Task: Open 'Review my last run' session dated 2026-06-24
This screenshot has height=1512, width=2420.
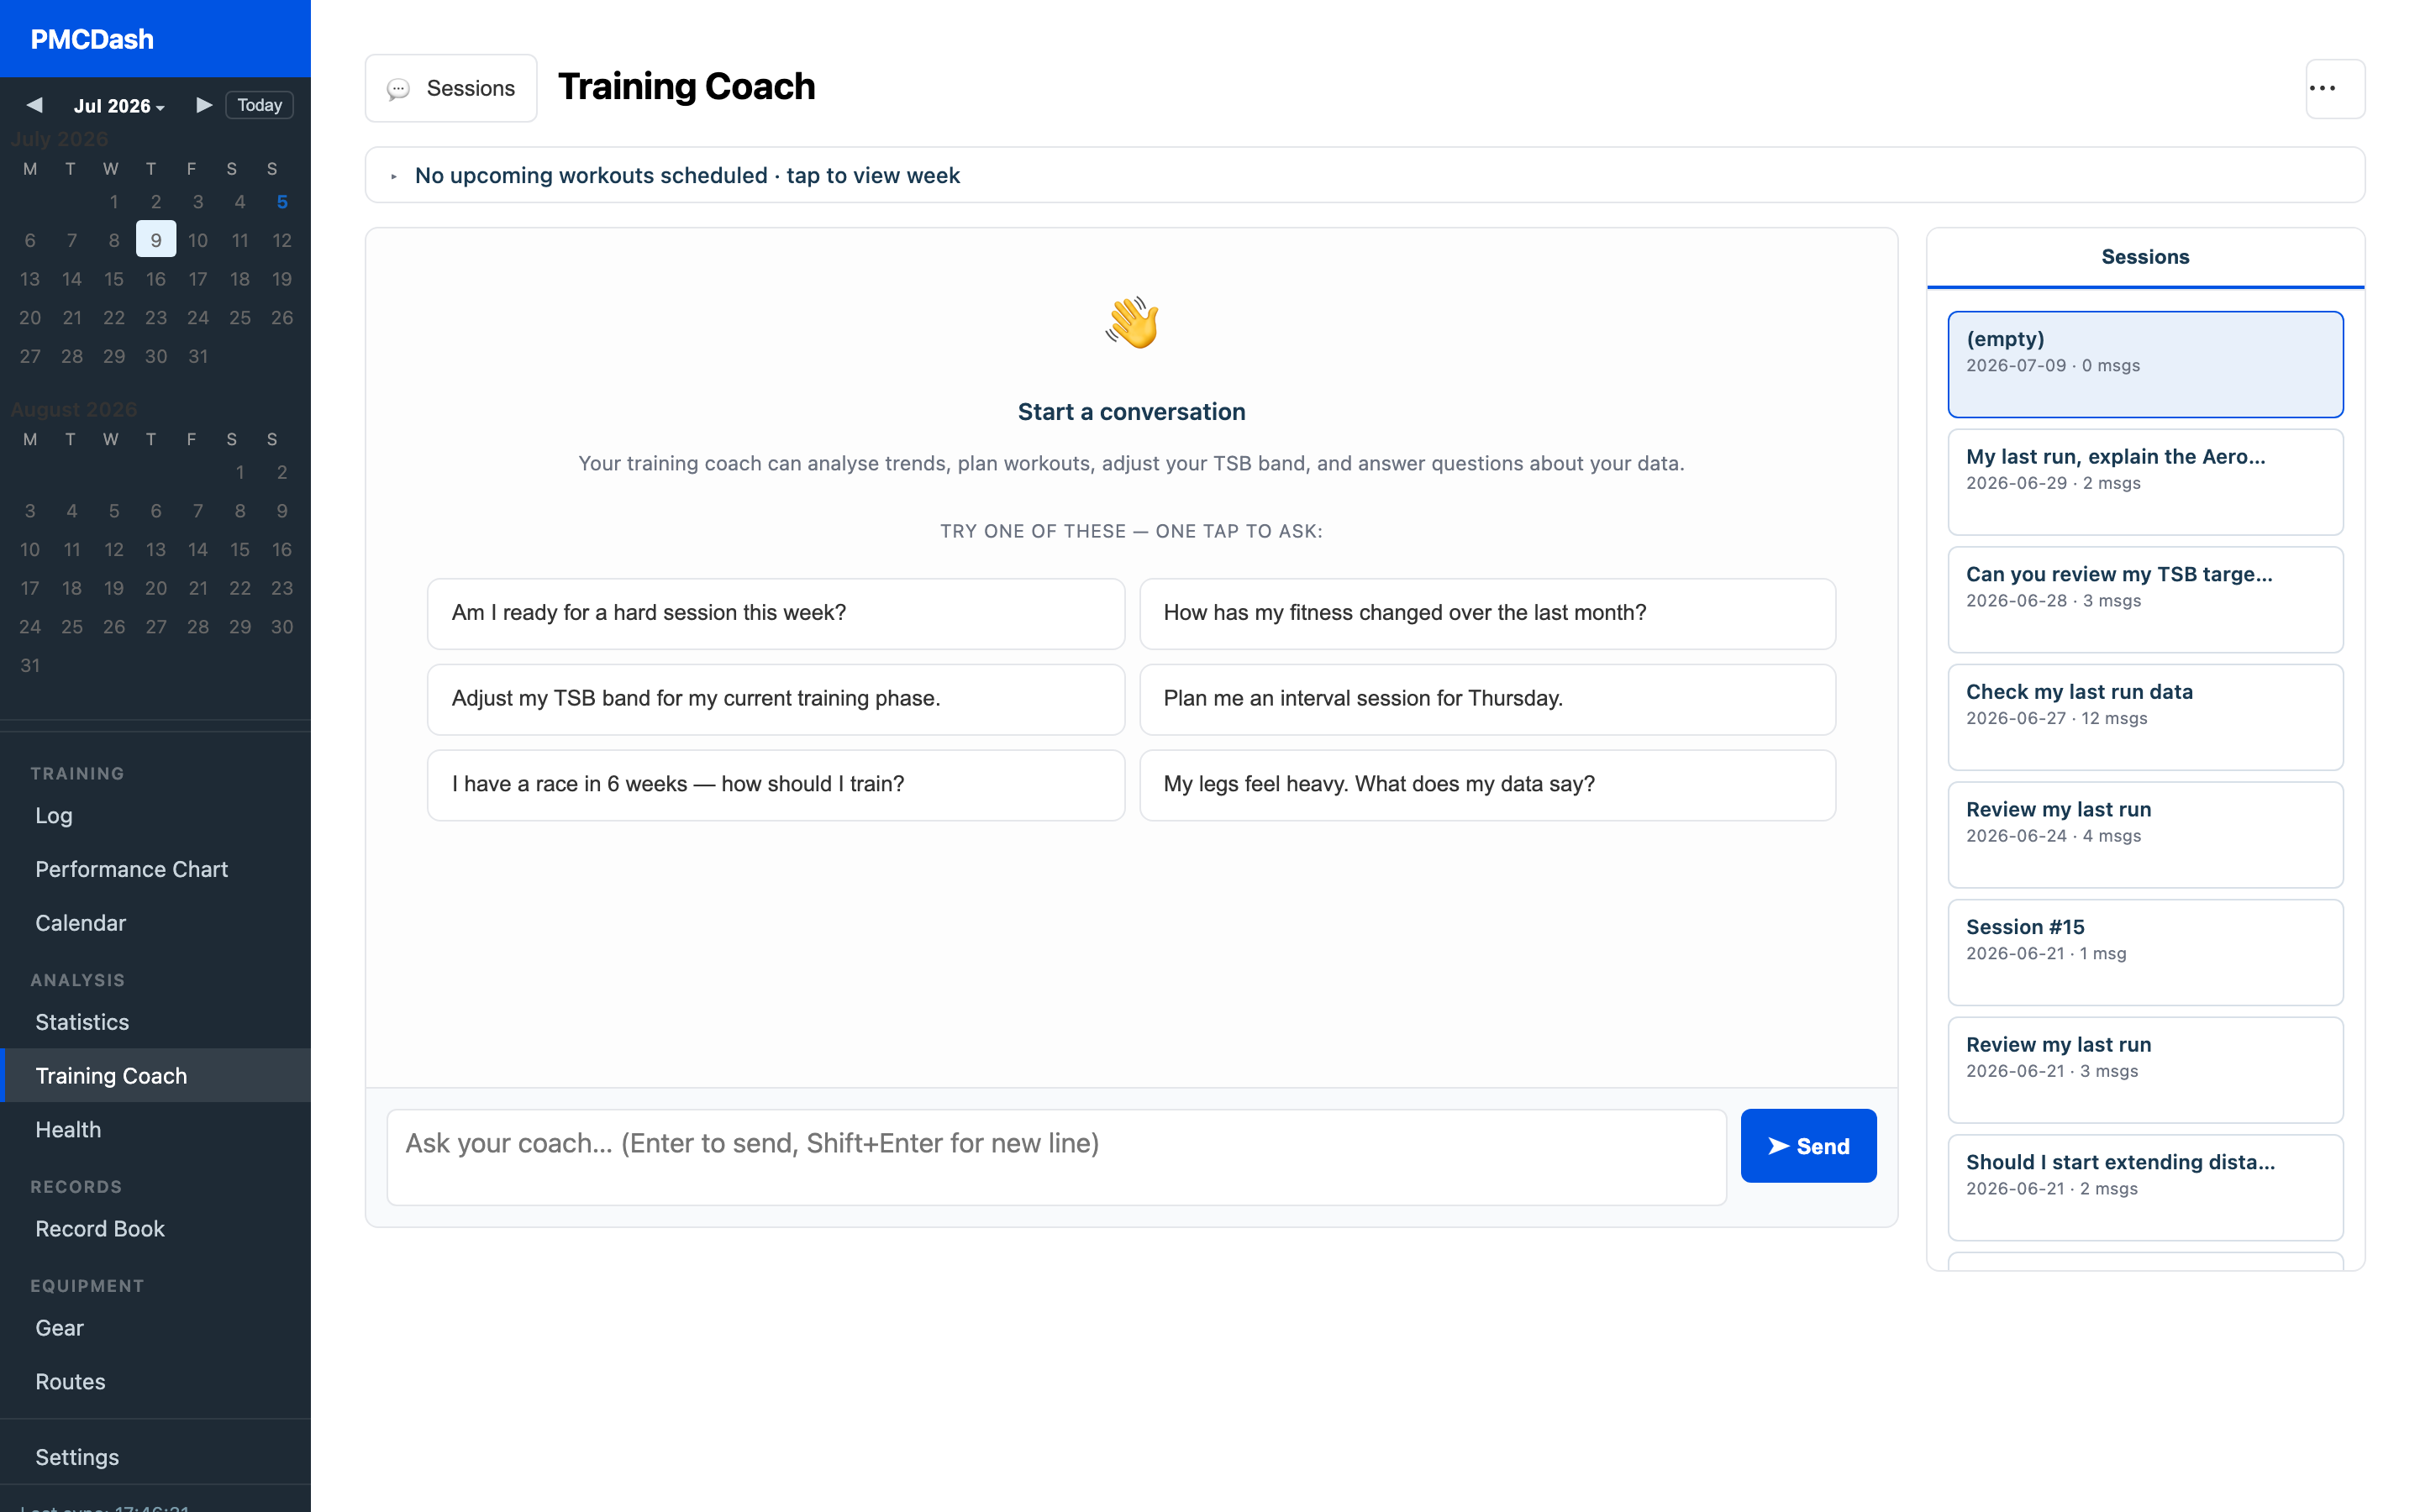Action: tap(2145, 835)
